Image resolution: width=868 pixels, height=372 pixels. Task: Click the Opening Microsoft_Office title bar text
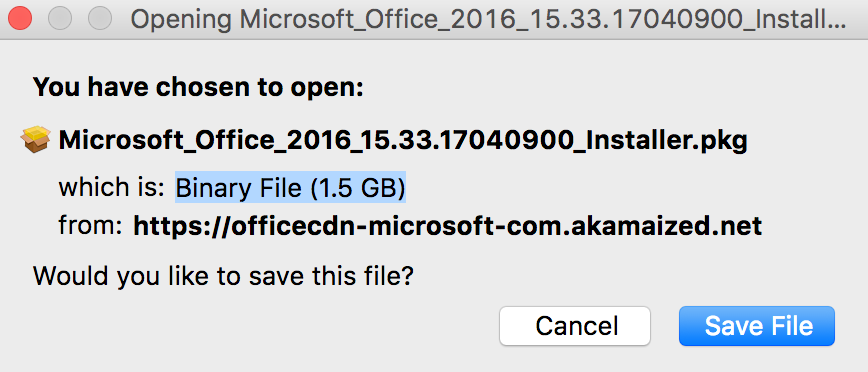point(488,20)
